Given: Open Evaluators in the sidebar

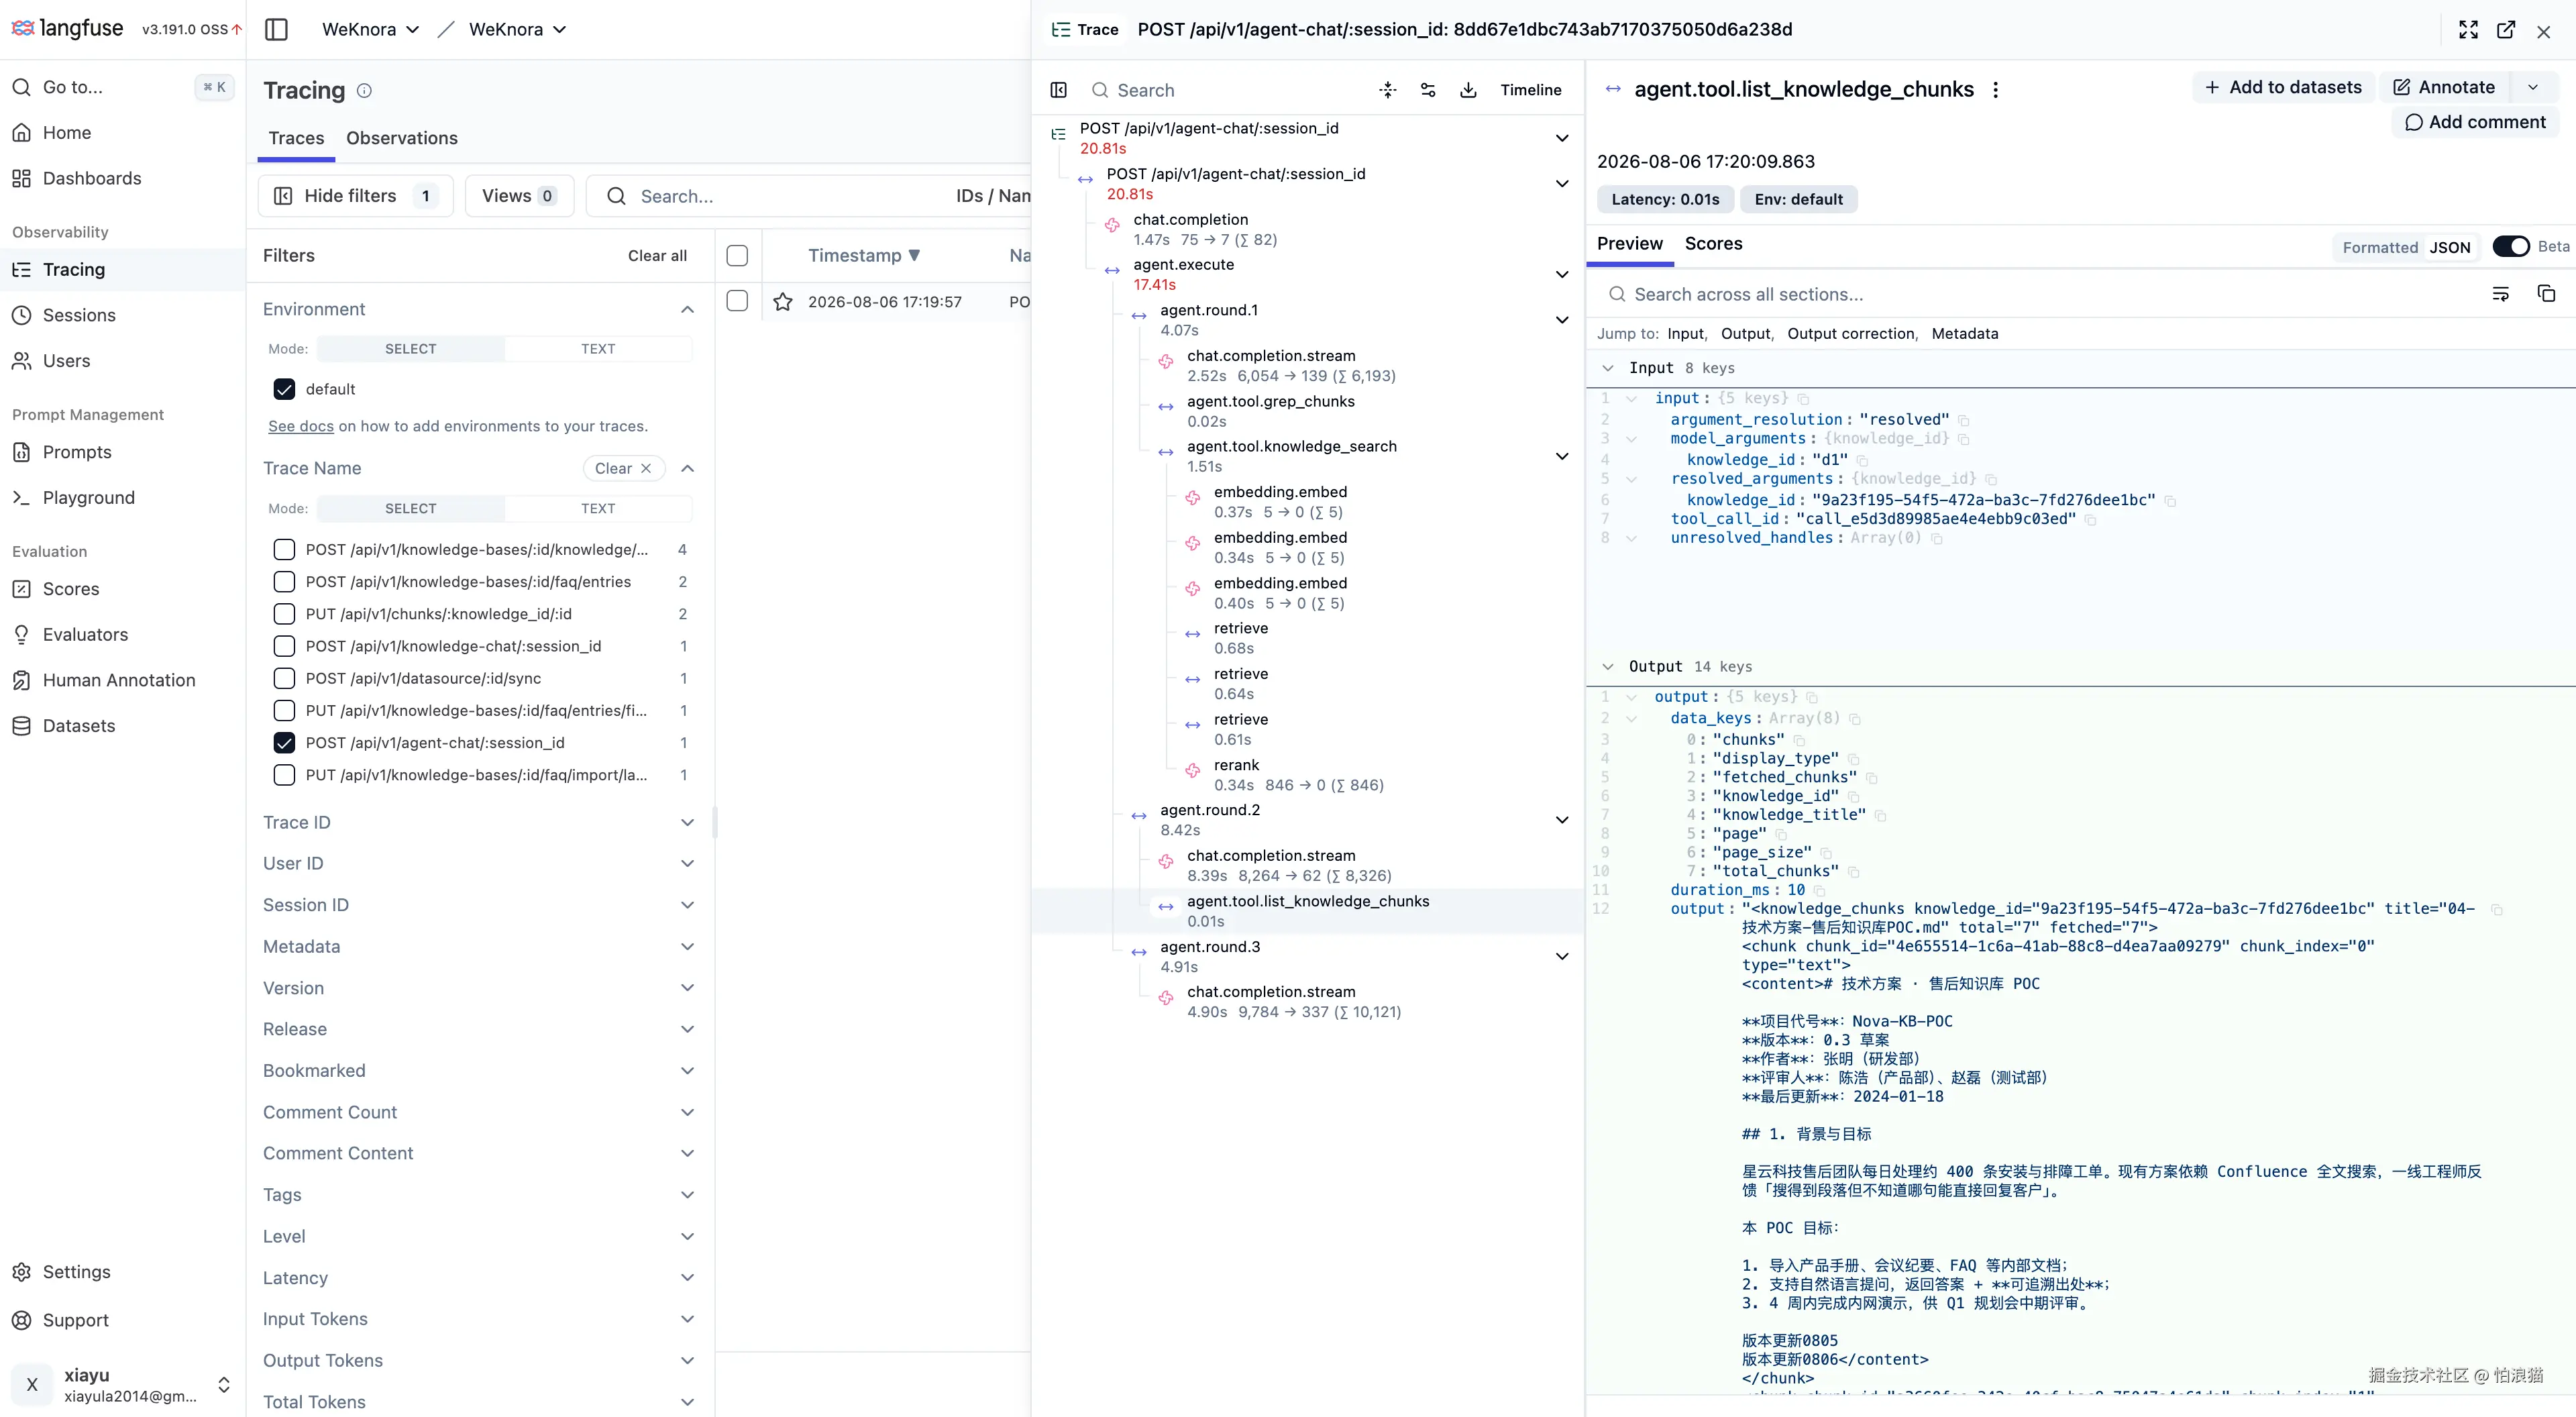Looking at the screenshot, I should pyautogui.click(x=85, y=634).
